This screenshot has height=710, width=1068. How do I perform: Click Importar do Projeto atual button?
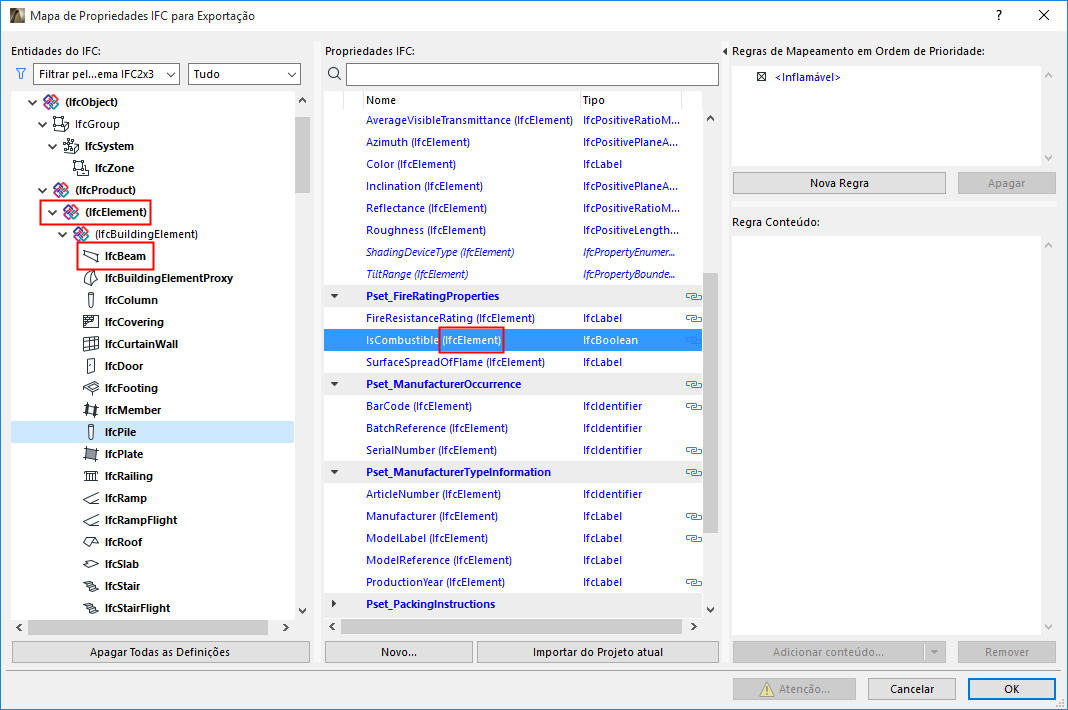(598, 652)
